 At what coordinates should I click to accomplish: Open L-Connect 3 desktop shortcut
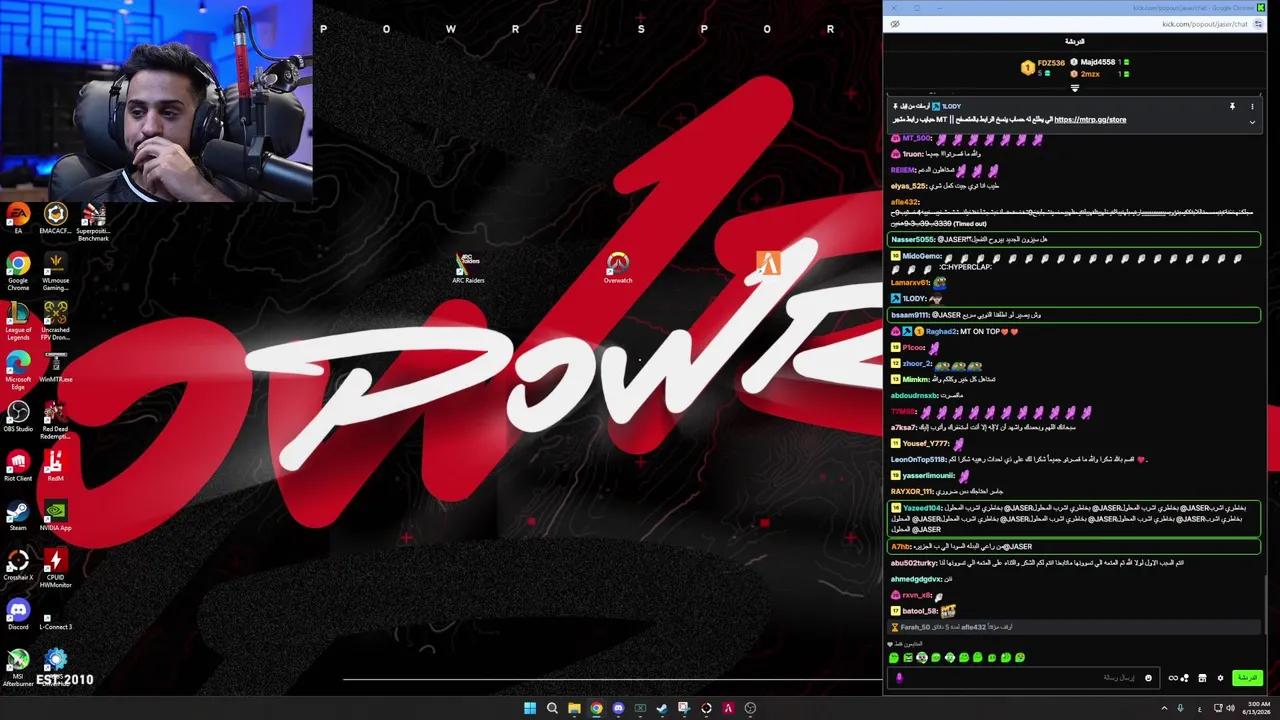[55, 622]
